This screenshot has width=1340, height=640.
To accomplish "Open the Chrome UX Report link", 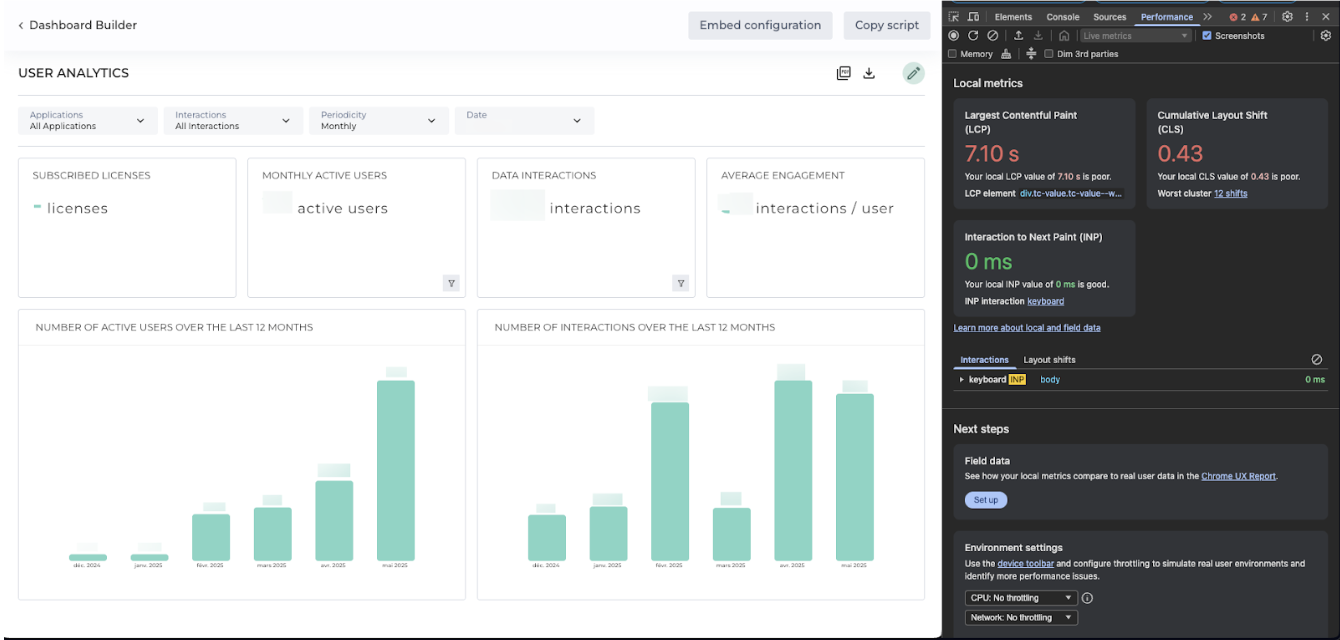I will tap(1238, 476).
